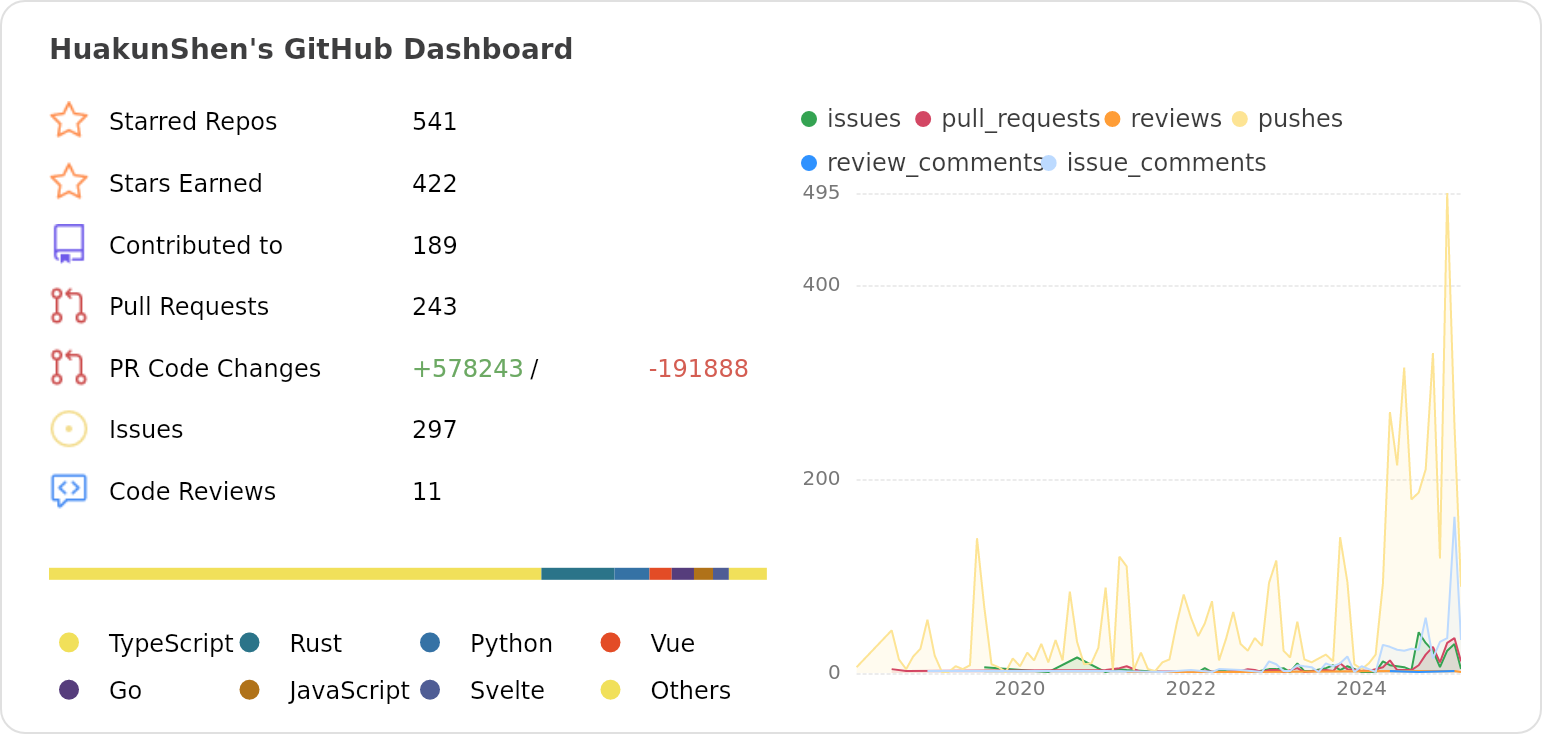This screenshot has width=1542, height=734.
Task: Click the 2024 x-axis label
Action: [1361, 688]
